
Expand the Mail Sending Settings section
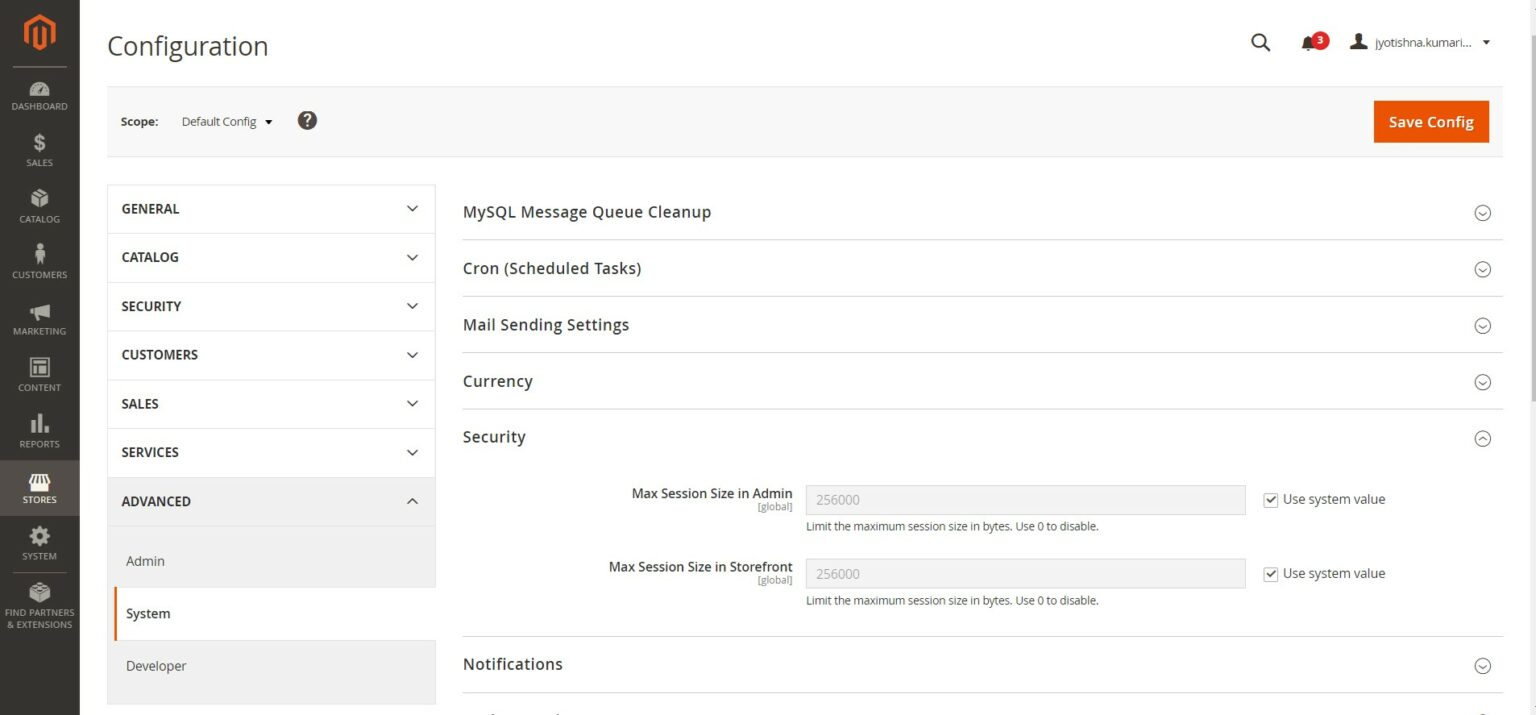click(982, 325)
